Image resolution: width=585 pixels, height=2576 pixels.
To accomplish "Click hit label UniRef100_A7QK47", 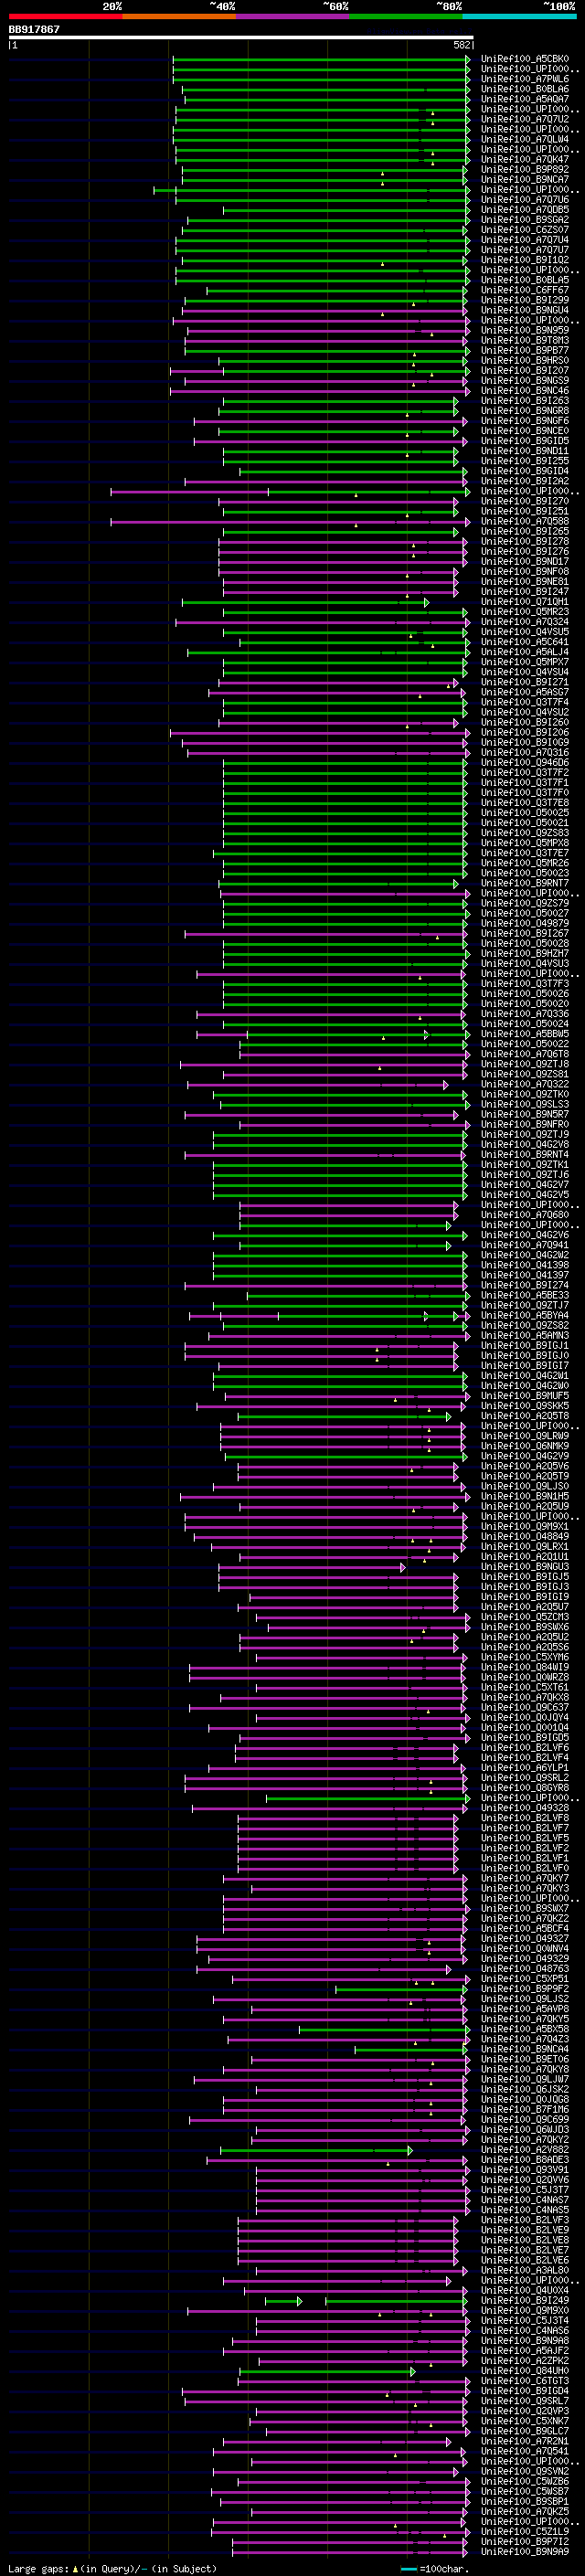I will (x=524, y=159).
